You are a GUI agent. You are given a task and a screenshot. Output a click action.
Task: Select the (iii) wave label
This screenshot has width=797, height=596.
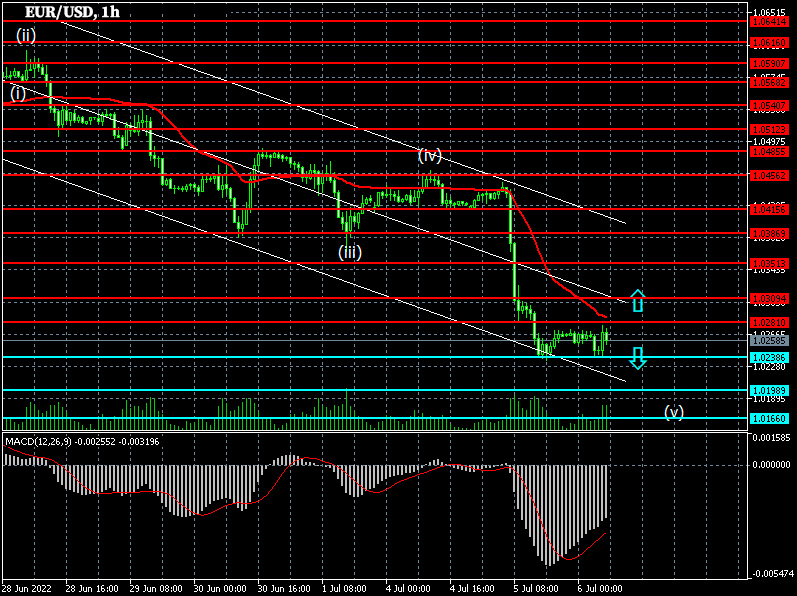[x=350, y=252]
